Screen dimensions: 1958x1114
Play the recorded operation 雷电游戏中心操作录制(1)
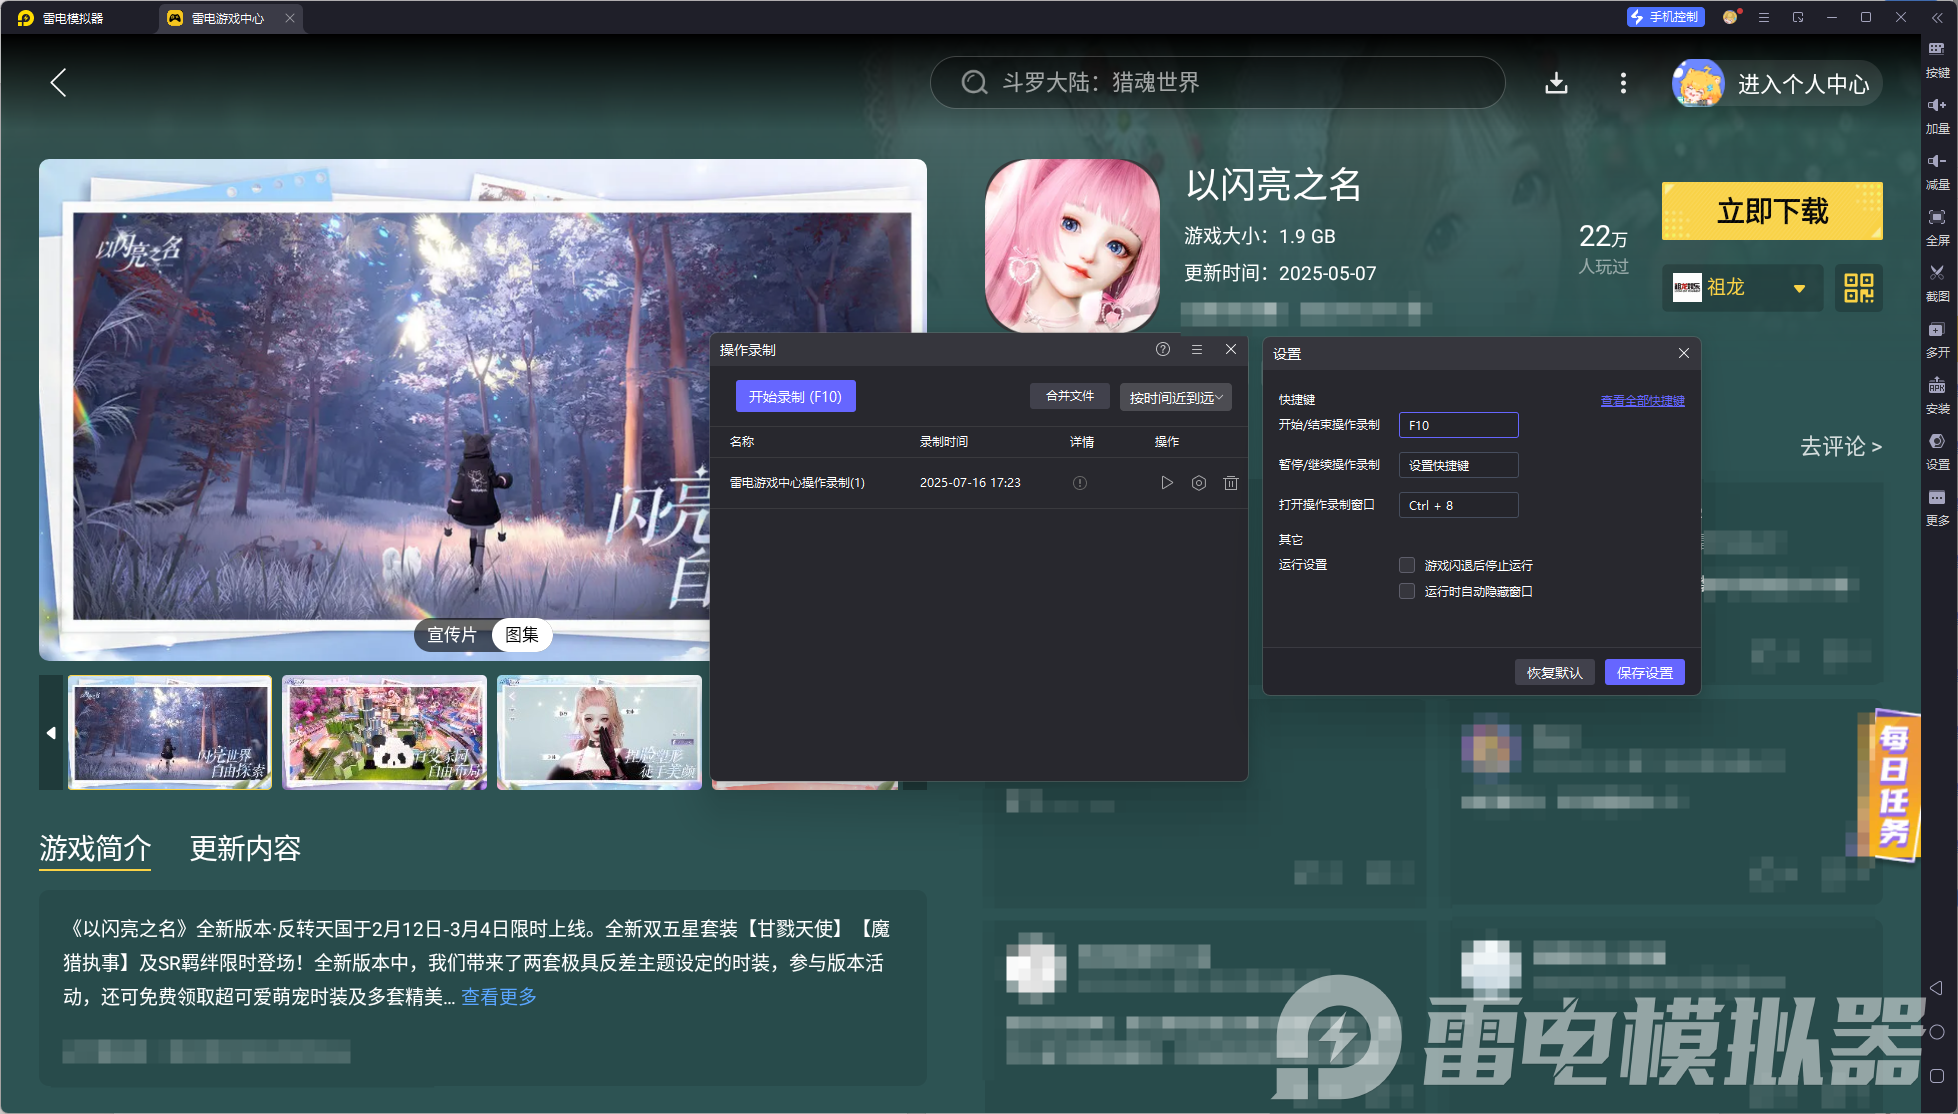[1166, 483]
